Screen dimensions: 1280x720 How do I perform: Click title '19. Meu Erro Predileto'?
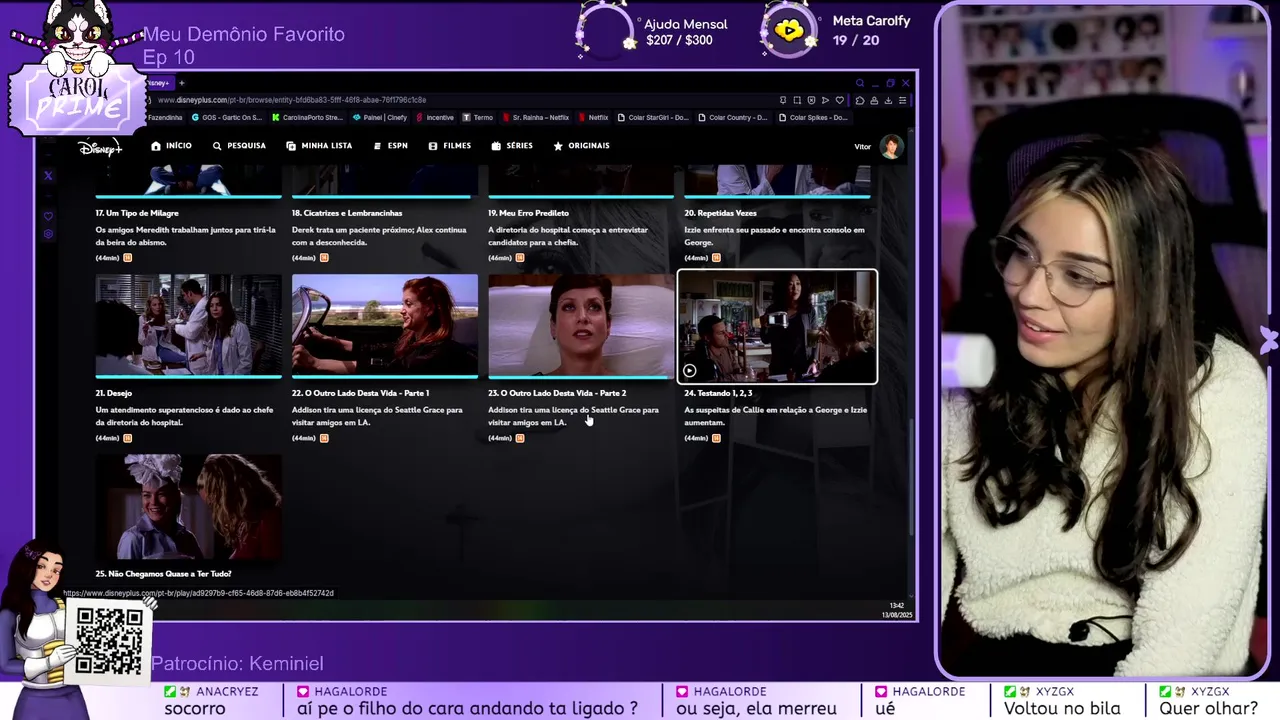coord(528,213)
